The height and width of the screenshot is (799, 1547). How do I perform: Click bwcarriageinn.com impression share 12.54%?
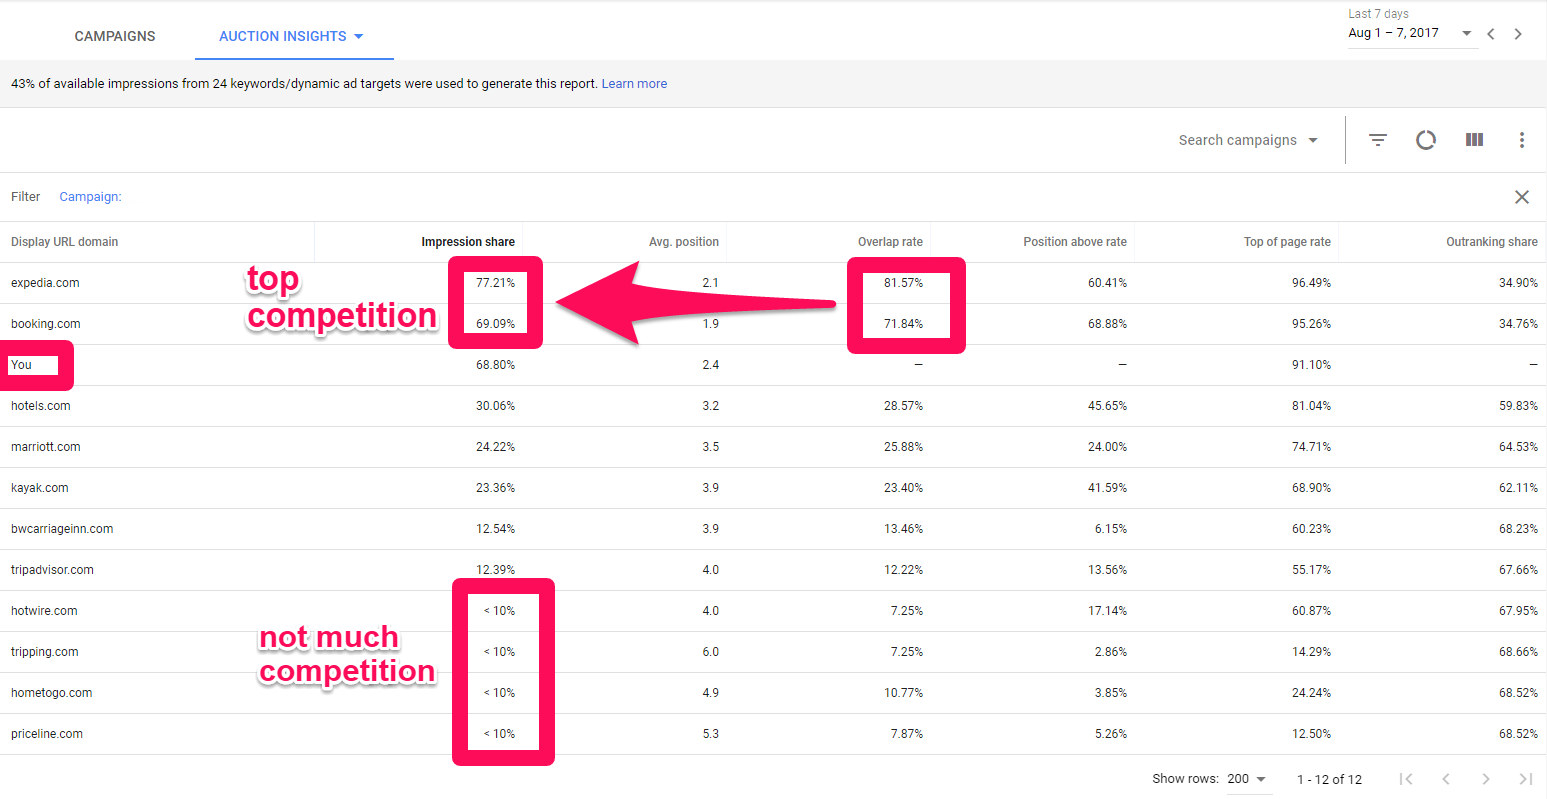(495, 529)
